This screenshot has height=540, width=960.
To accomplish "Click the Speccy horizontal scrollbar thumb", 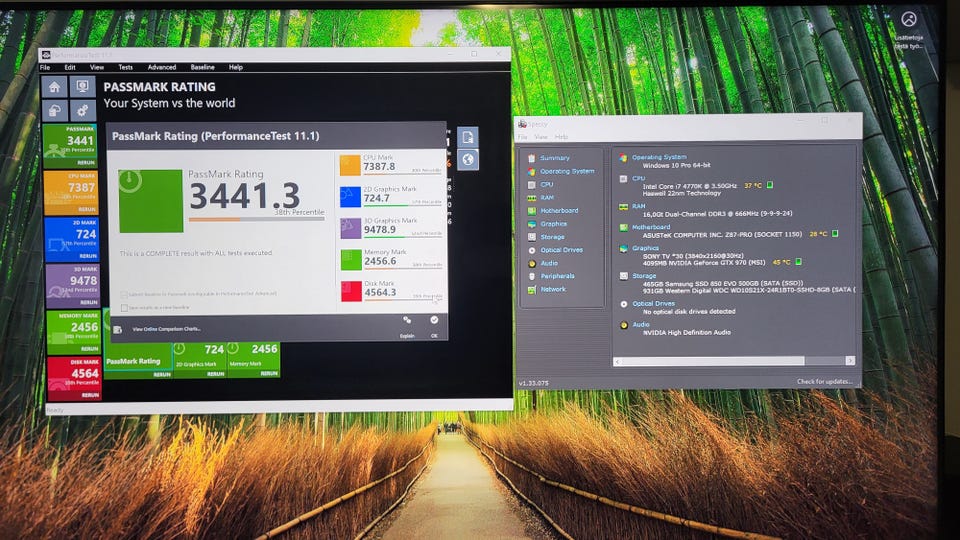I will point(713,361).
